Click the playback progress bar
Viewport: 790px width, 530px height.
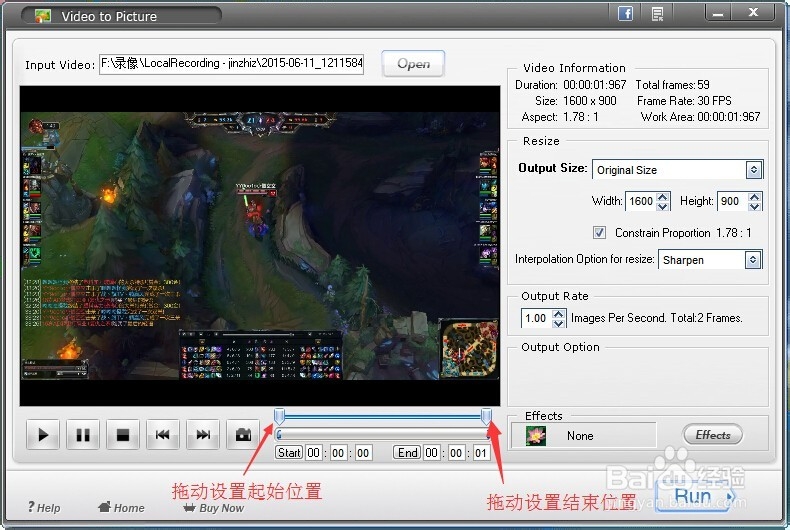[x=383, y=434]
